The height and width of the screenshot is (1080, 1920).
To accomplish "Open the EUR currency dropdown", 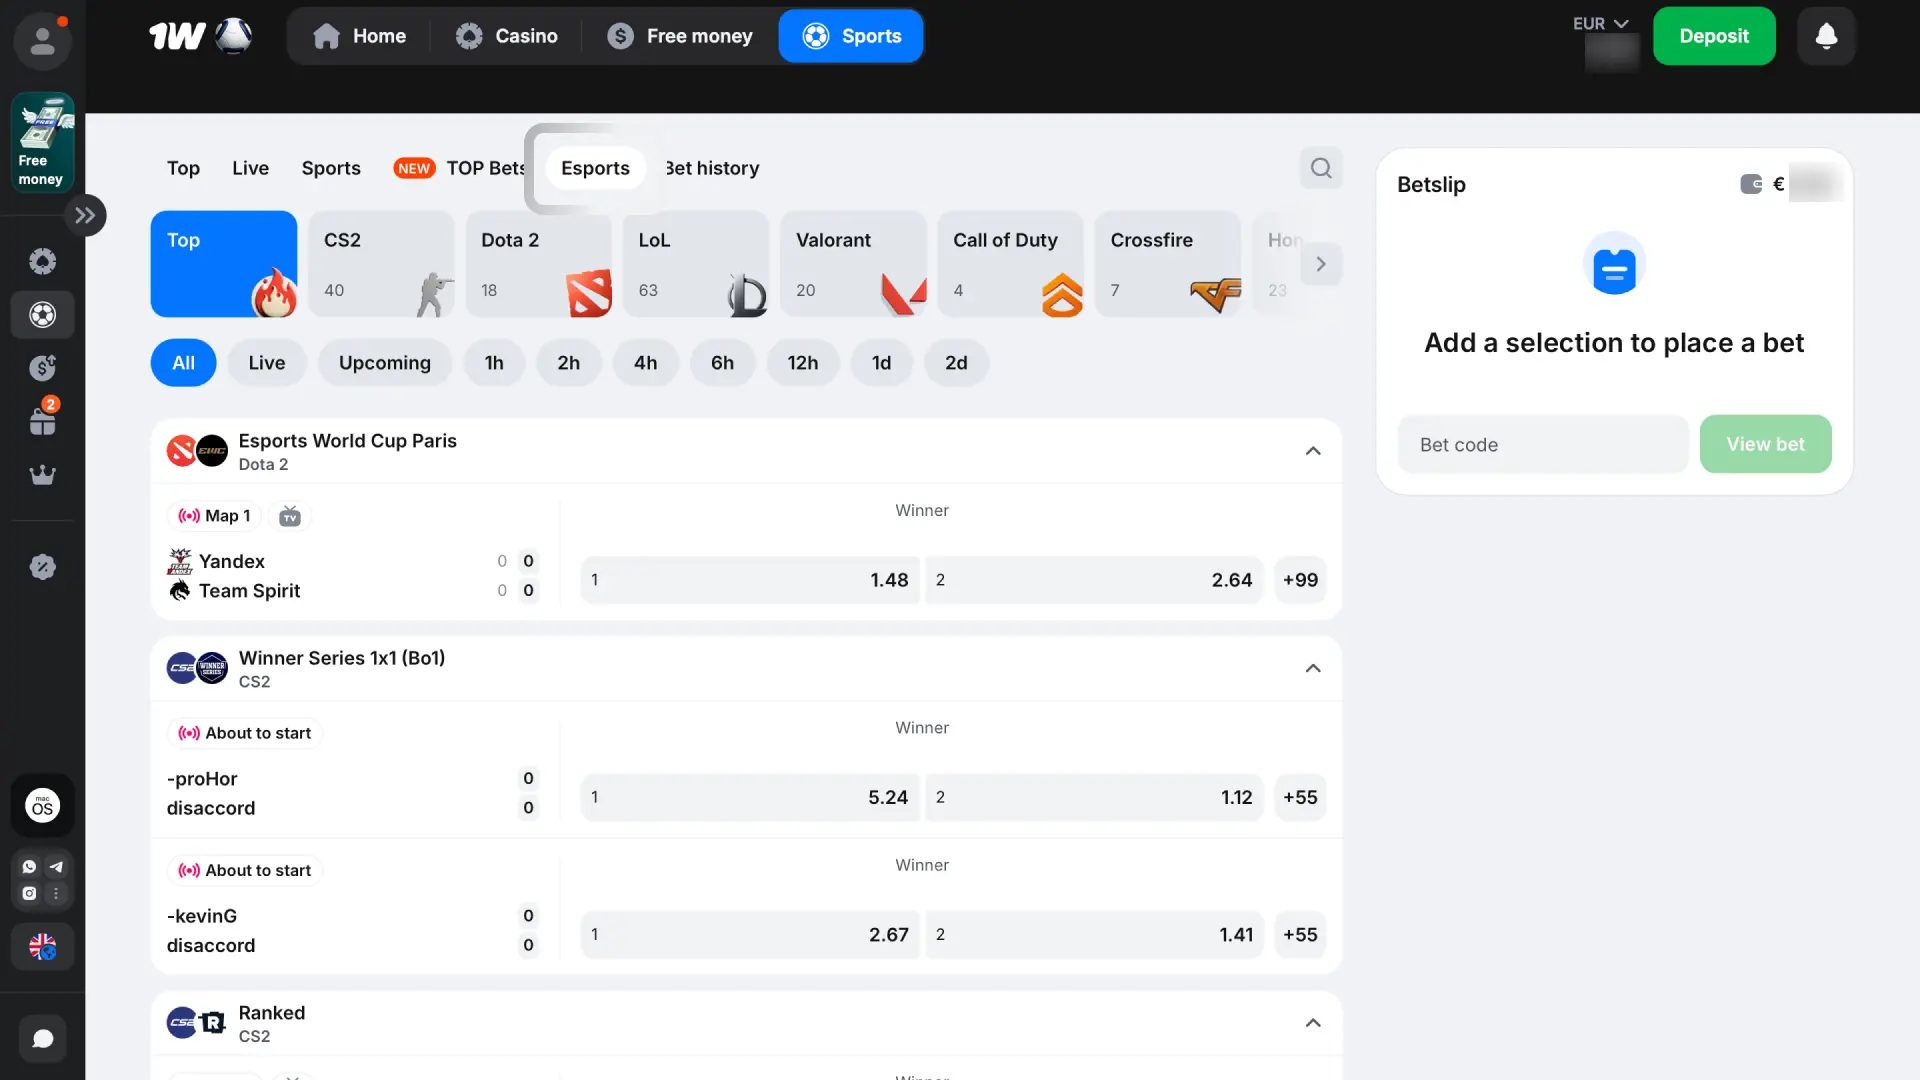I will pos(1600,23).
